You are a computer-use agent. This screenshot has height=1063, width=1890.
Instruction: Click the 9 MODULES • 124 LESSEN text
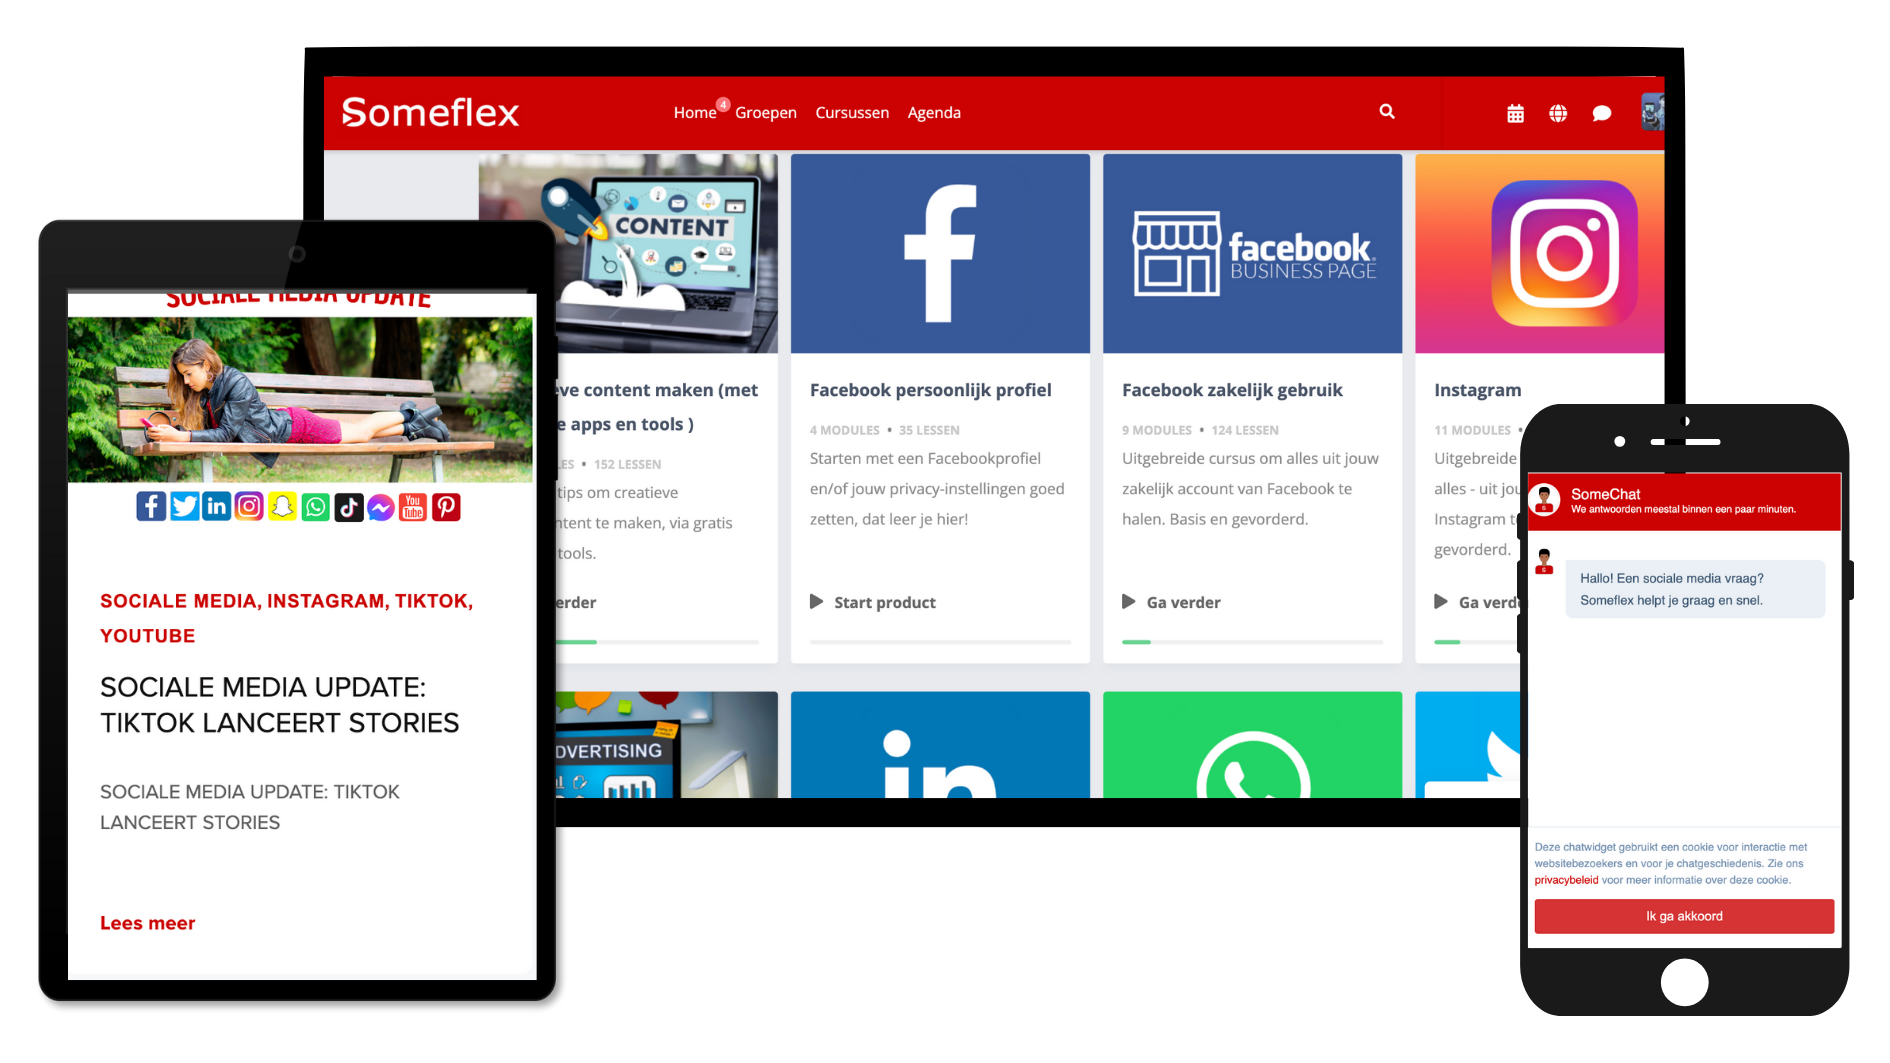1200,430
